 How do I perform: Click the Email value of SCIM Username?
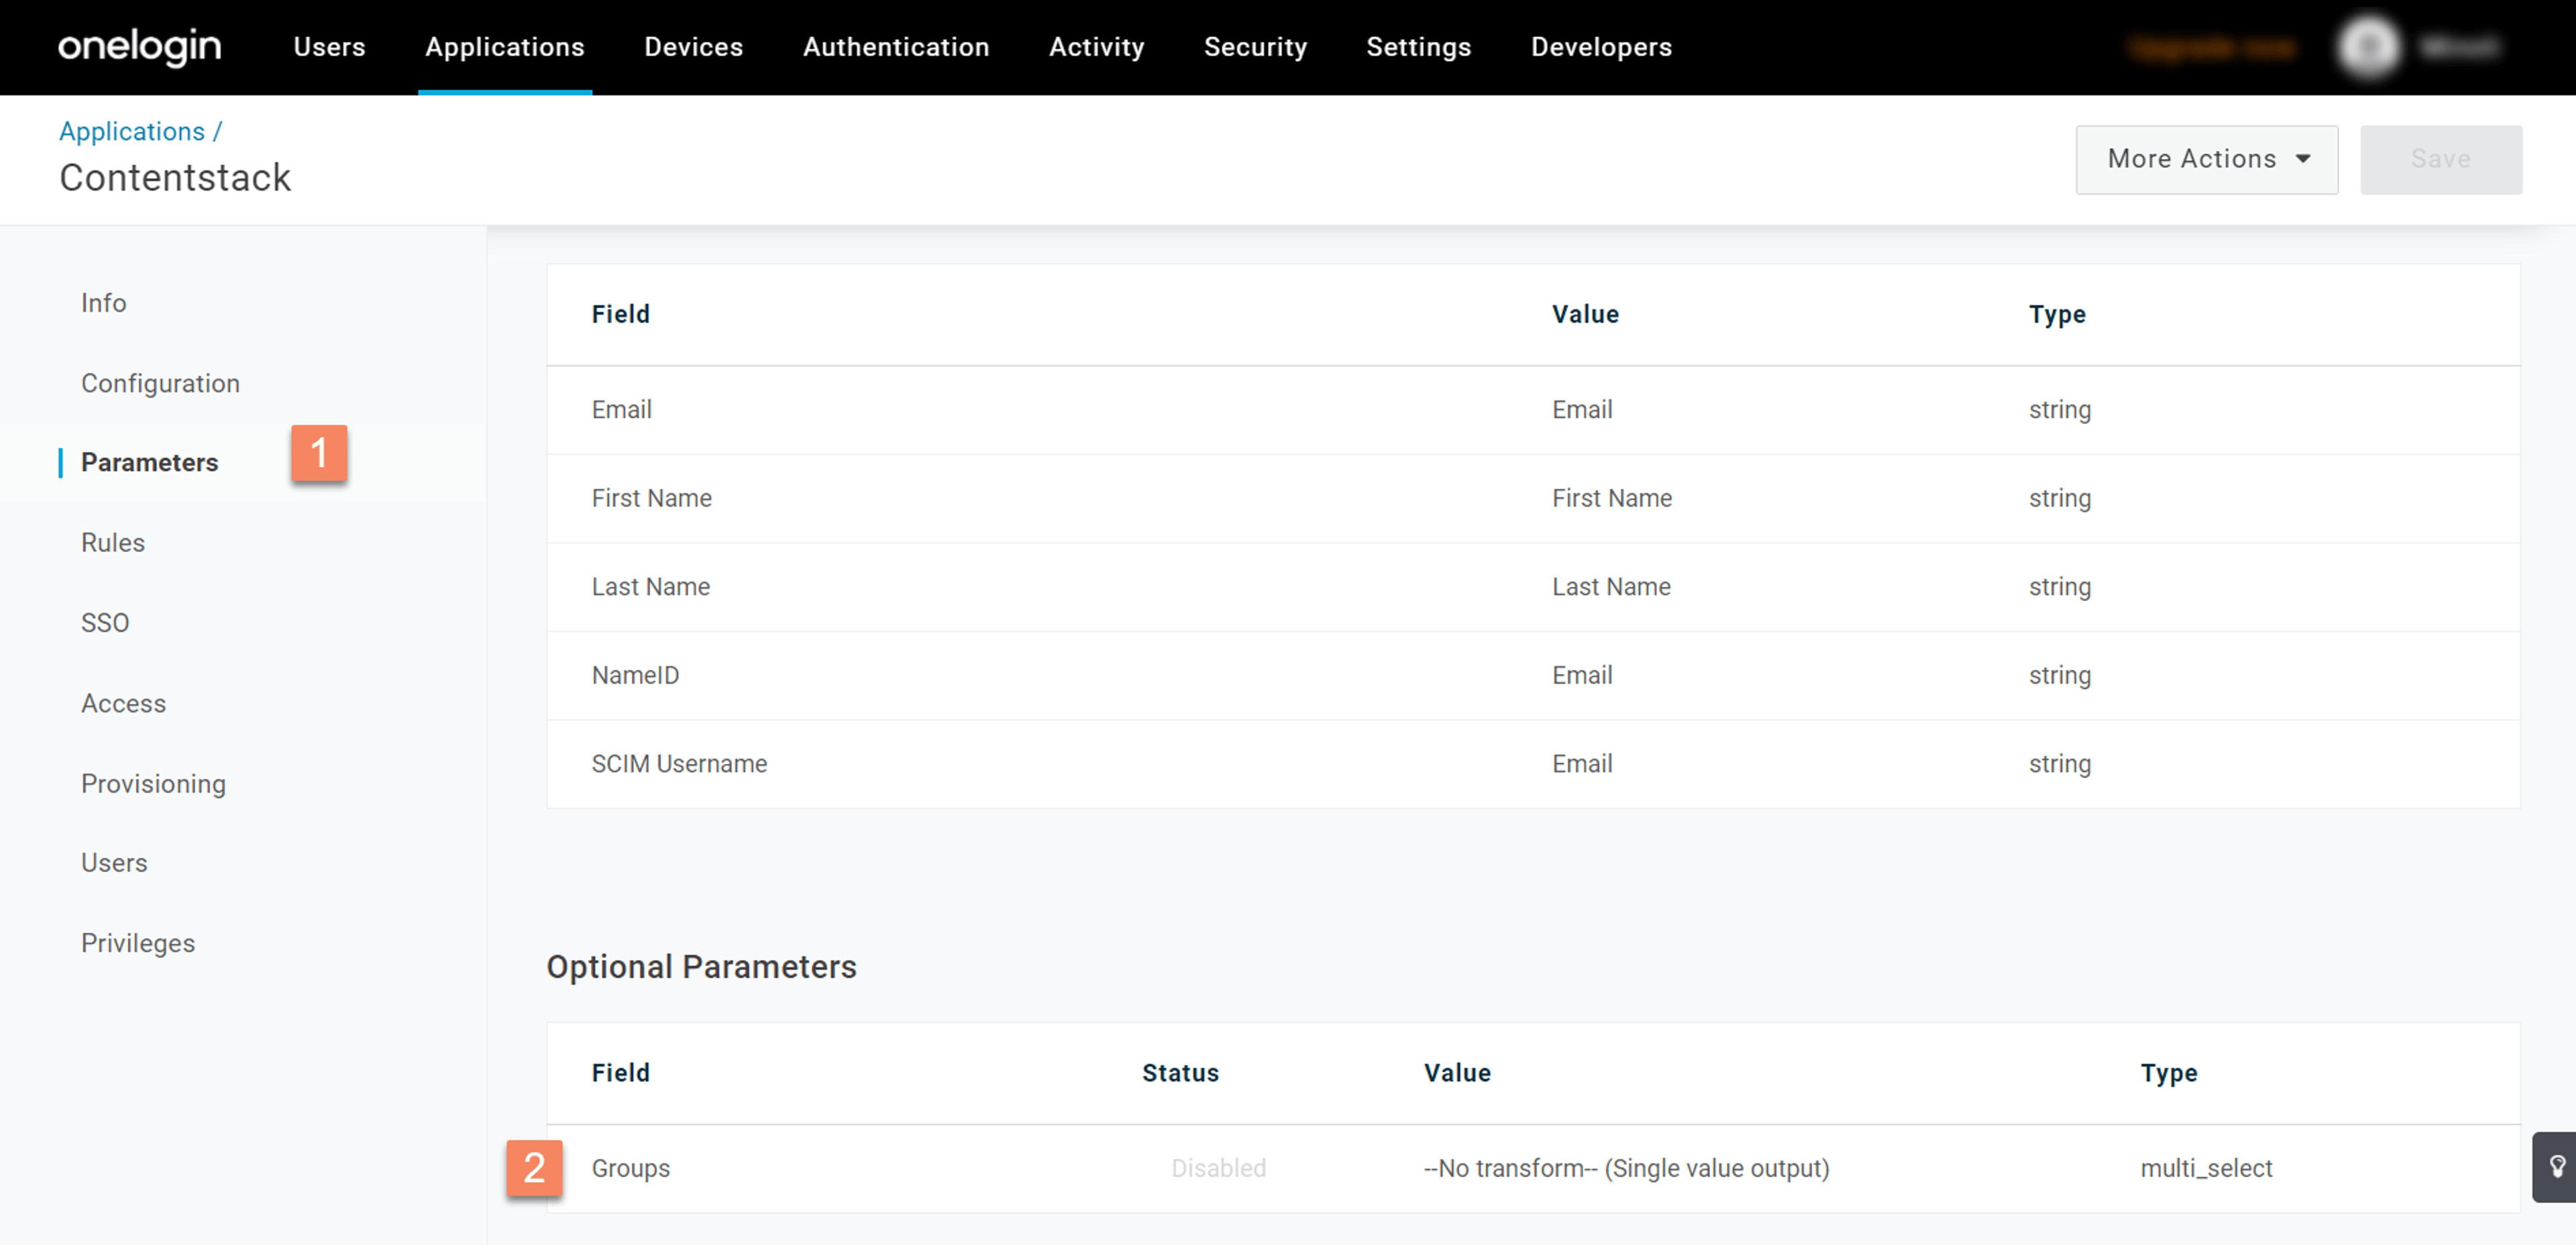pos(1582,764)
